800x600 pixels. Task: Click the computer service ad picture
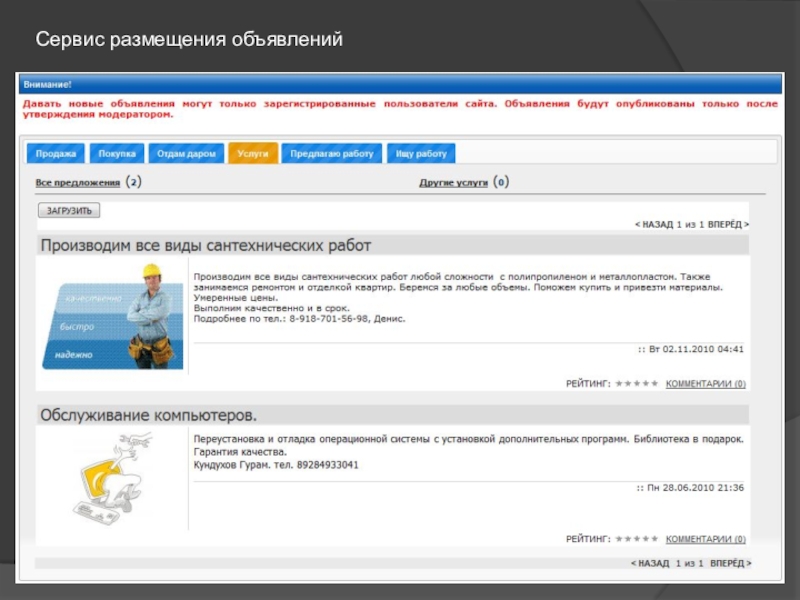coord(113,478)
